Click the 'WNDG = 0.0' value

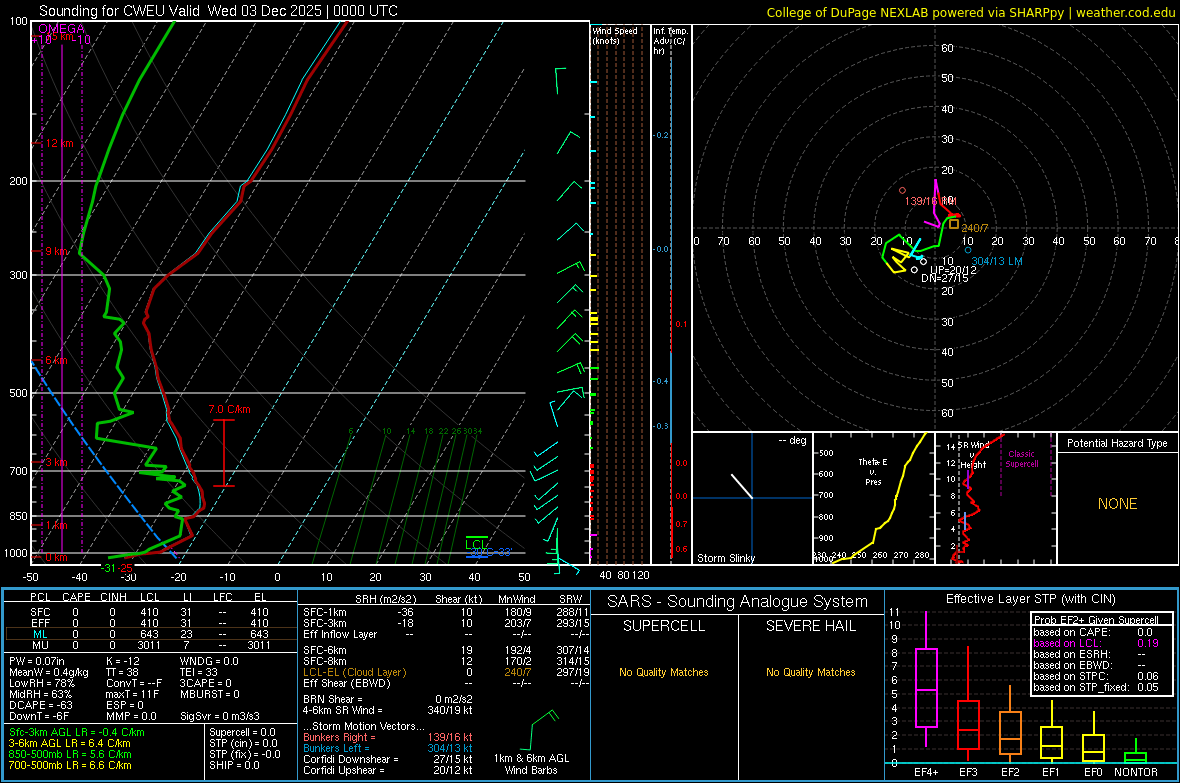click(208, 661)
